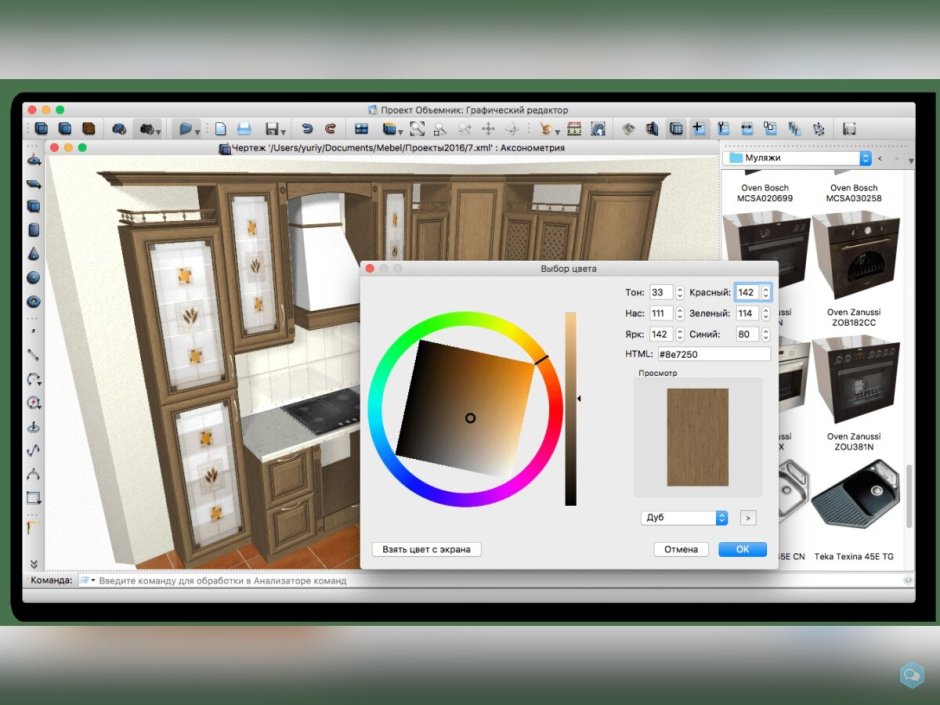Click the Зеленый field showing 114
Viewport: 940px width, 705px height.
tap(748, 313)
